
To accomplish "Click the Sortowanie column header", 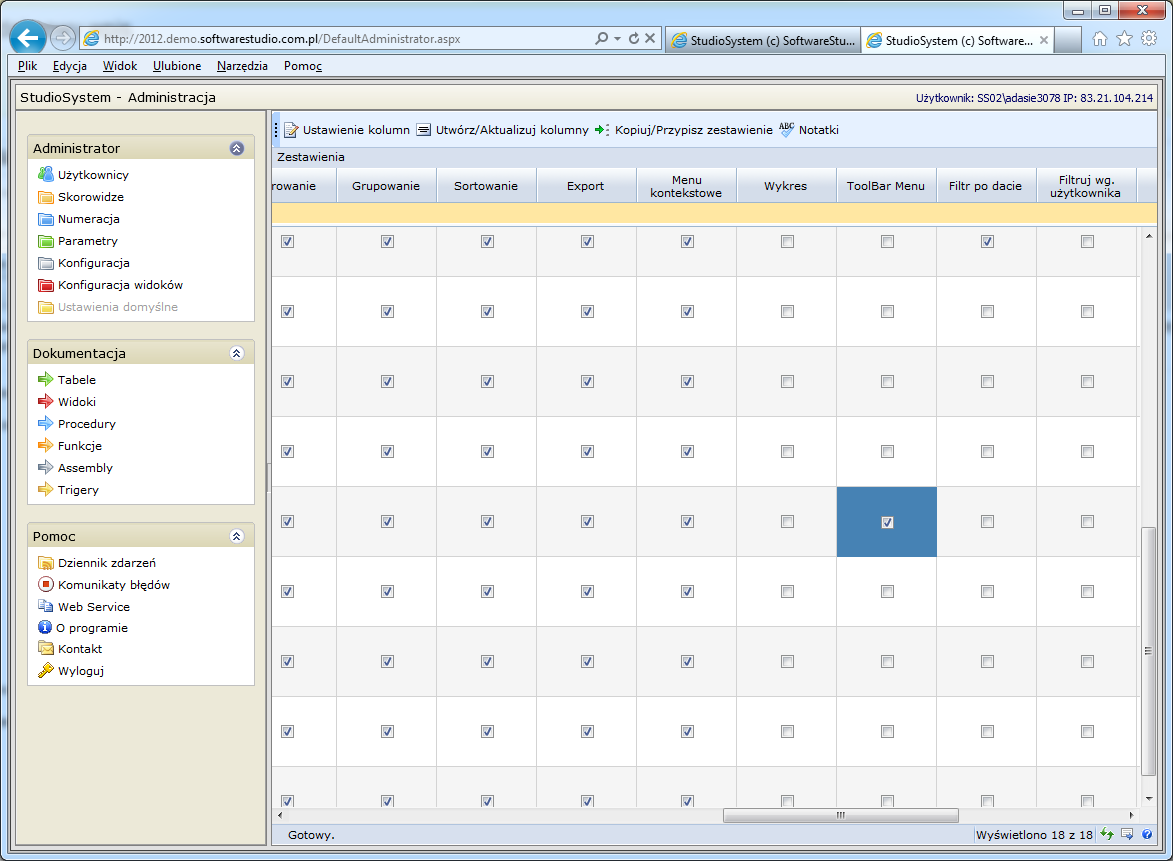I will point(486,186).
